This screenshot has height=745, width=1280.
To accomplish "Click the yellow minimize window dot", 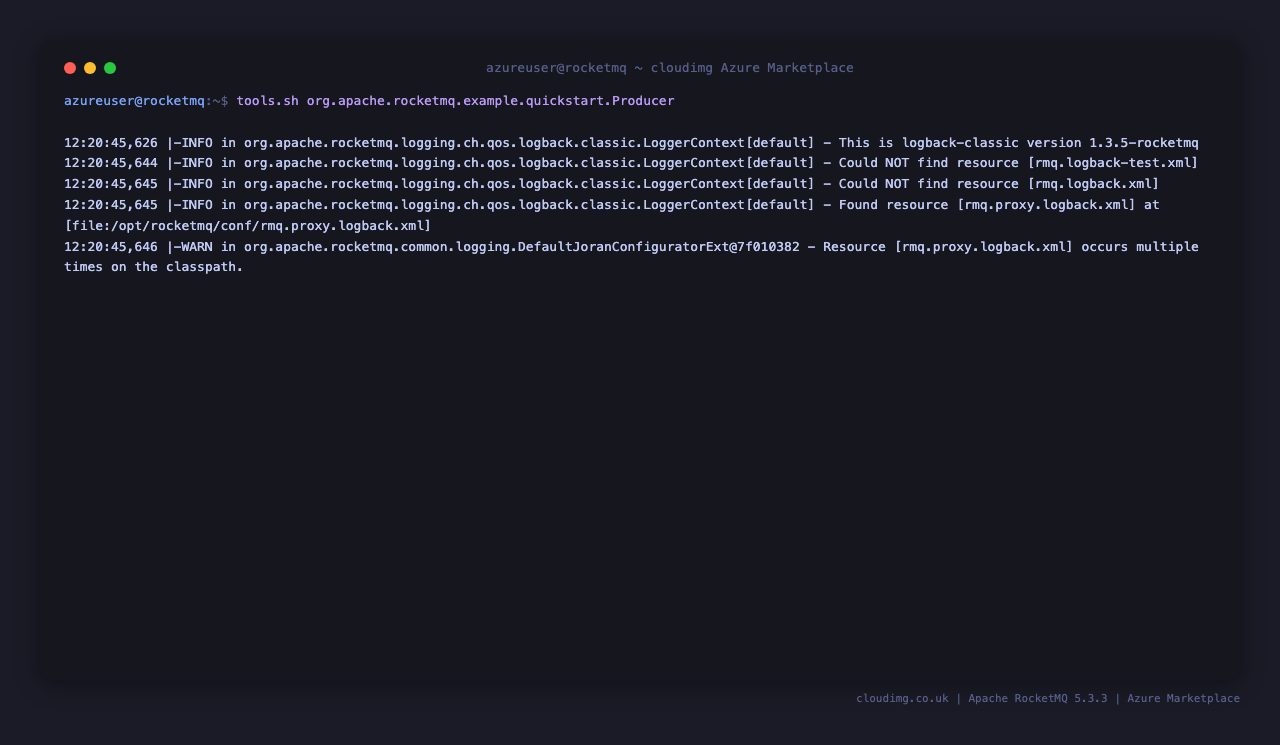I will pyautogui.click(x=90, y=68).
